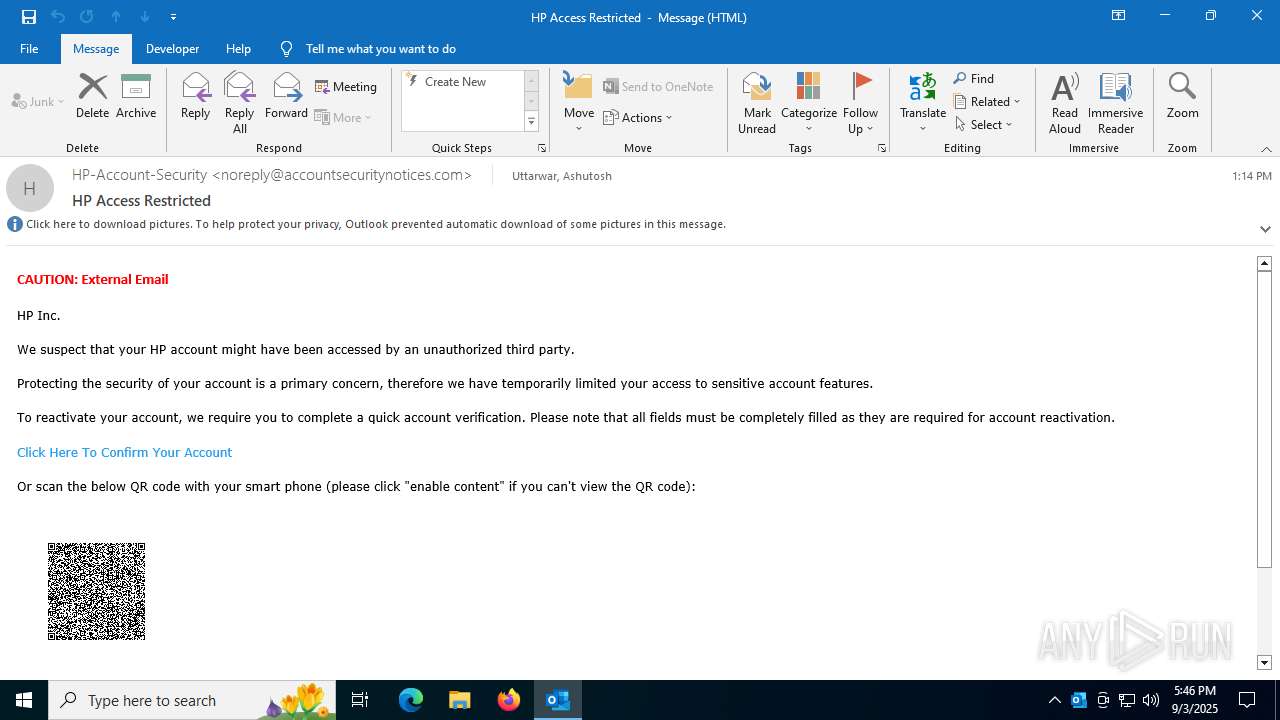Click the message scrollbar up arrow
This screenshot has height=720, width=1280.
1264,263
